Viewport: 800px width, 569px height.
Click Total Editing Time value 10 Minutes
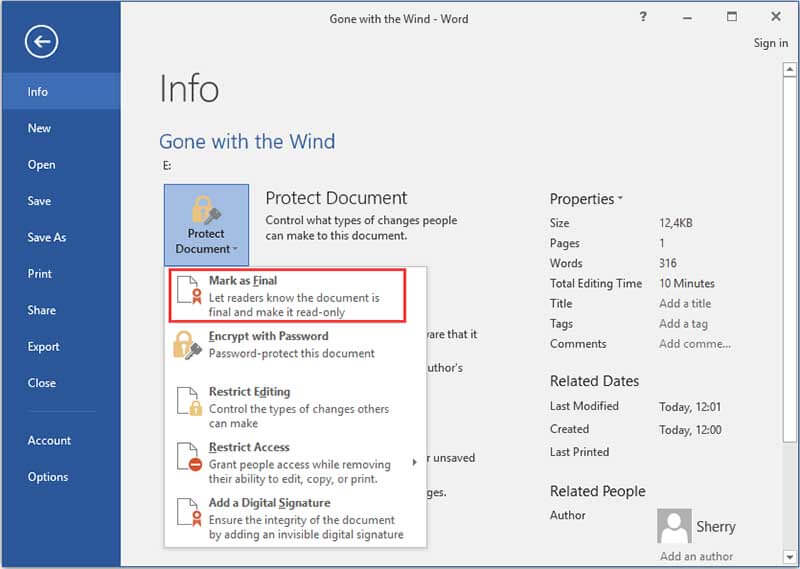click(x=687, y=283)
